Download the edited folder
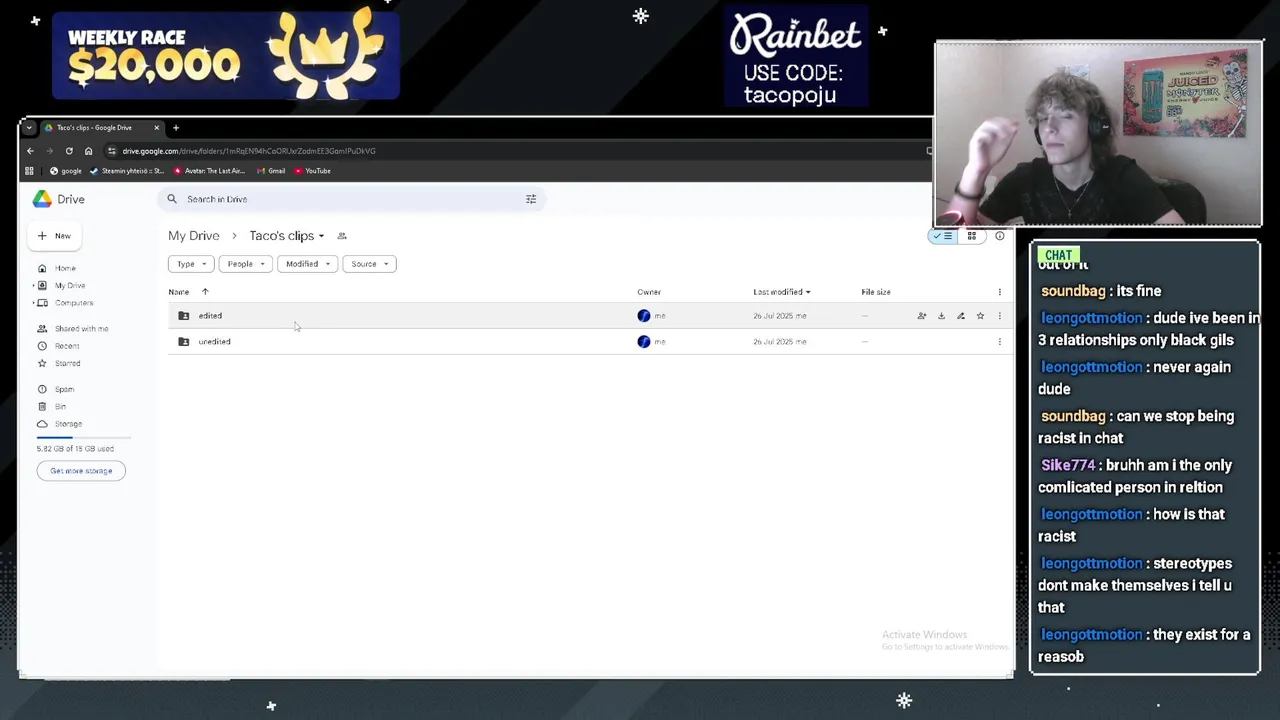1280x720 pixels. coord(941,316)
